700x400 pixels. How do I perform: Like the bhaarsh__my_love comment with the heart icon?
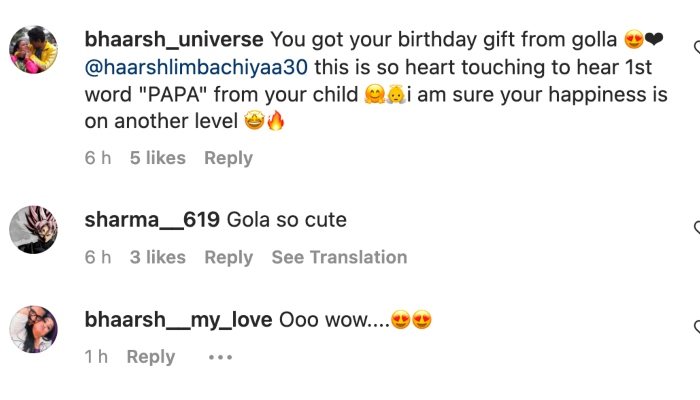[x=696, y=327]
